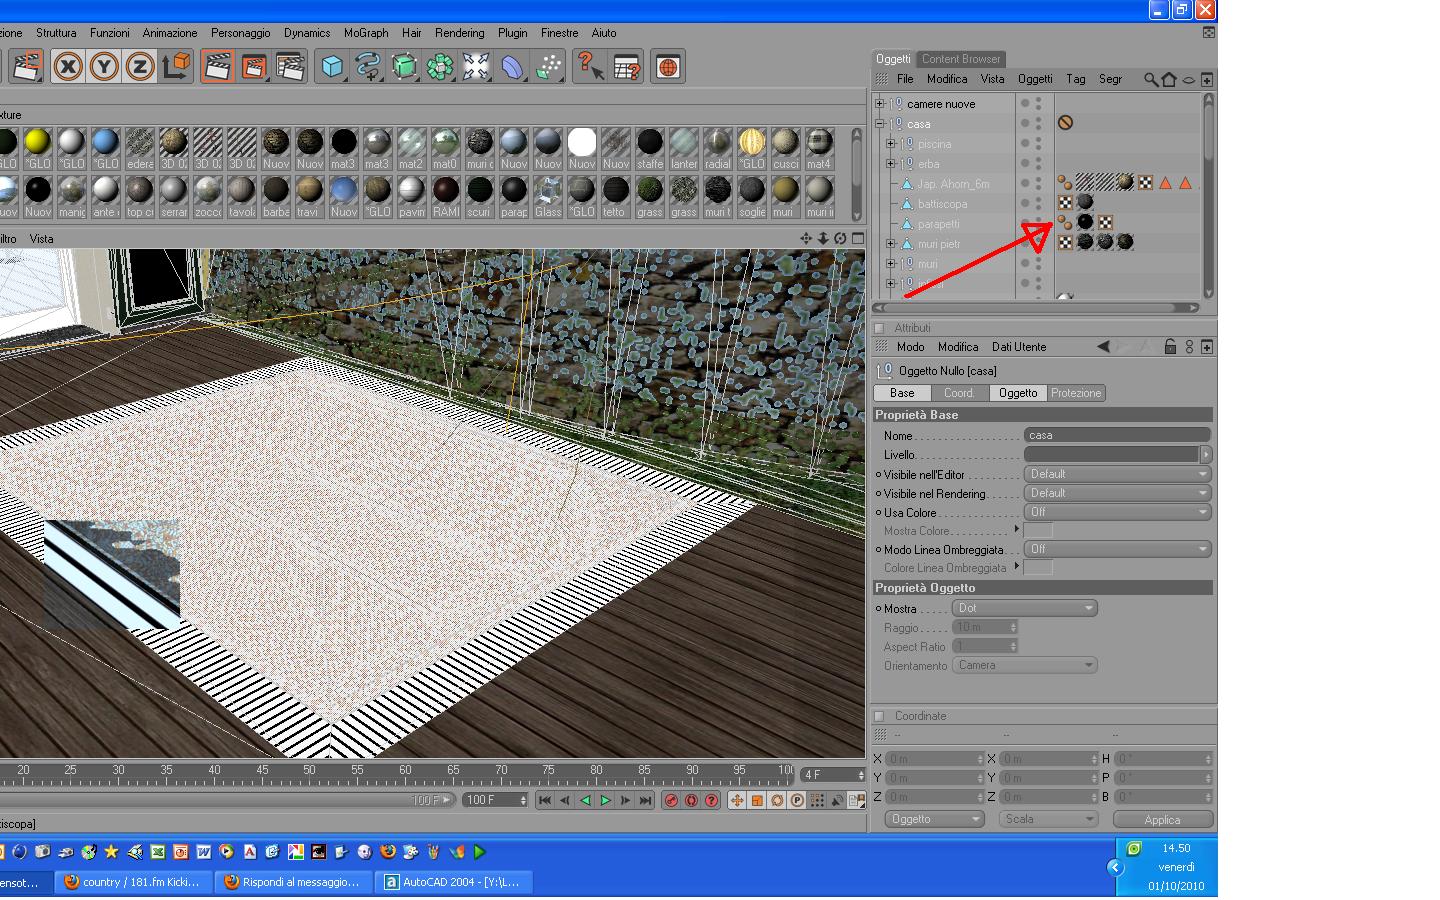The height and width of the screenshot is (900, 1440).
Task: Click the Render in Picture Viewer icon
Action: tap(254, 67)
